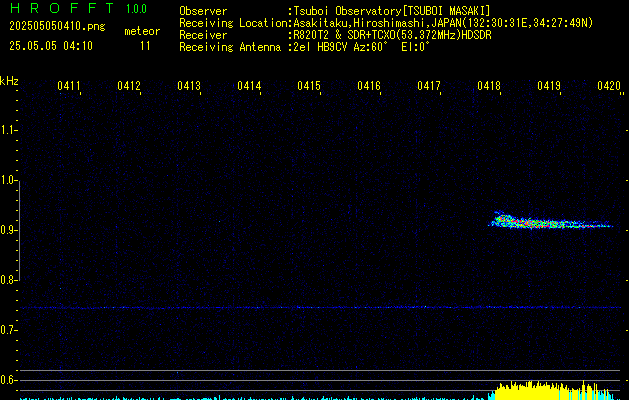Click the meteor count value 11
Screen dimensions: 629x400
[x=146, y=46]
